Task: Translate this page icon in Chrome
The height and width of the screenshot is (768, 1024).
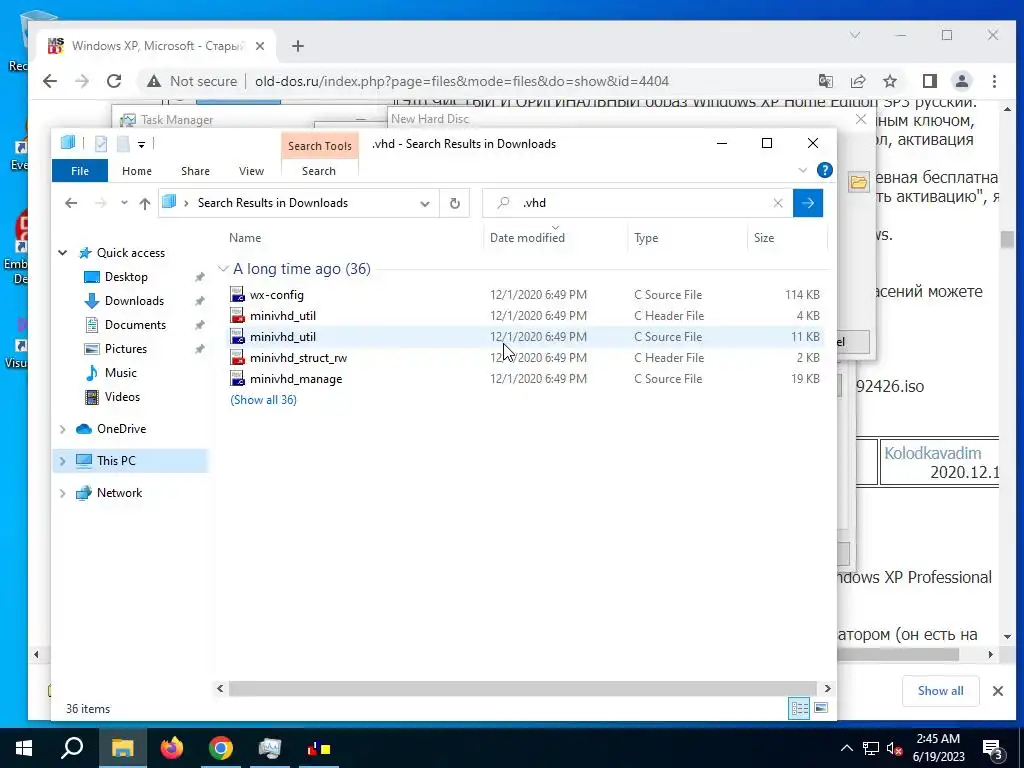Action: (825, 81)
